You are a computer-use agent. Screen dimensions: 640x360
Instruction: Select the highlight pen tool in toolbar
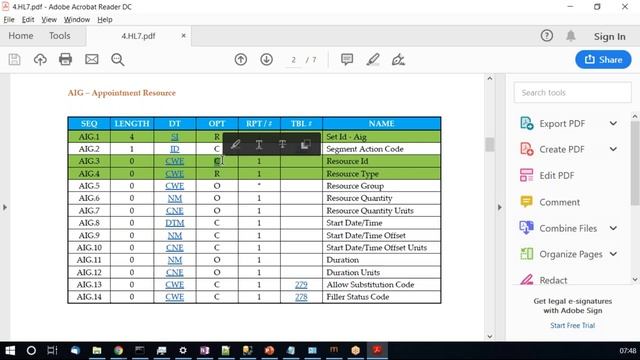373,60
